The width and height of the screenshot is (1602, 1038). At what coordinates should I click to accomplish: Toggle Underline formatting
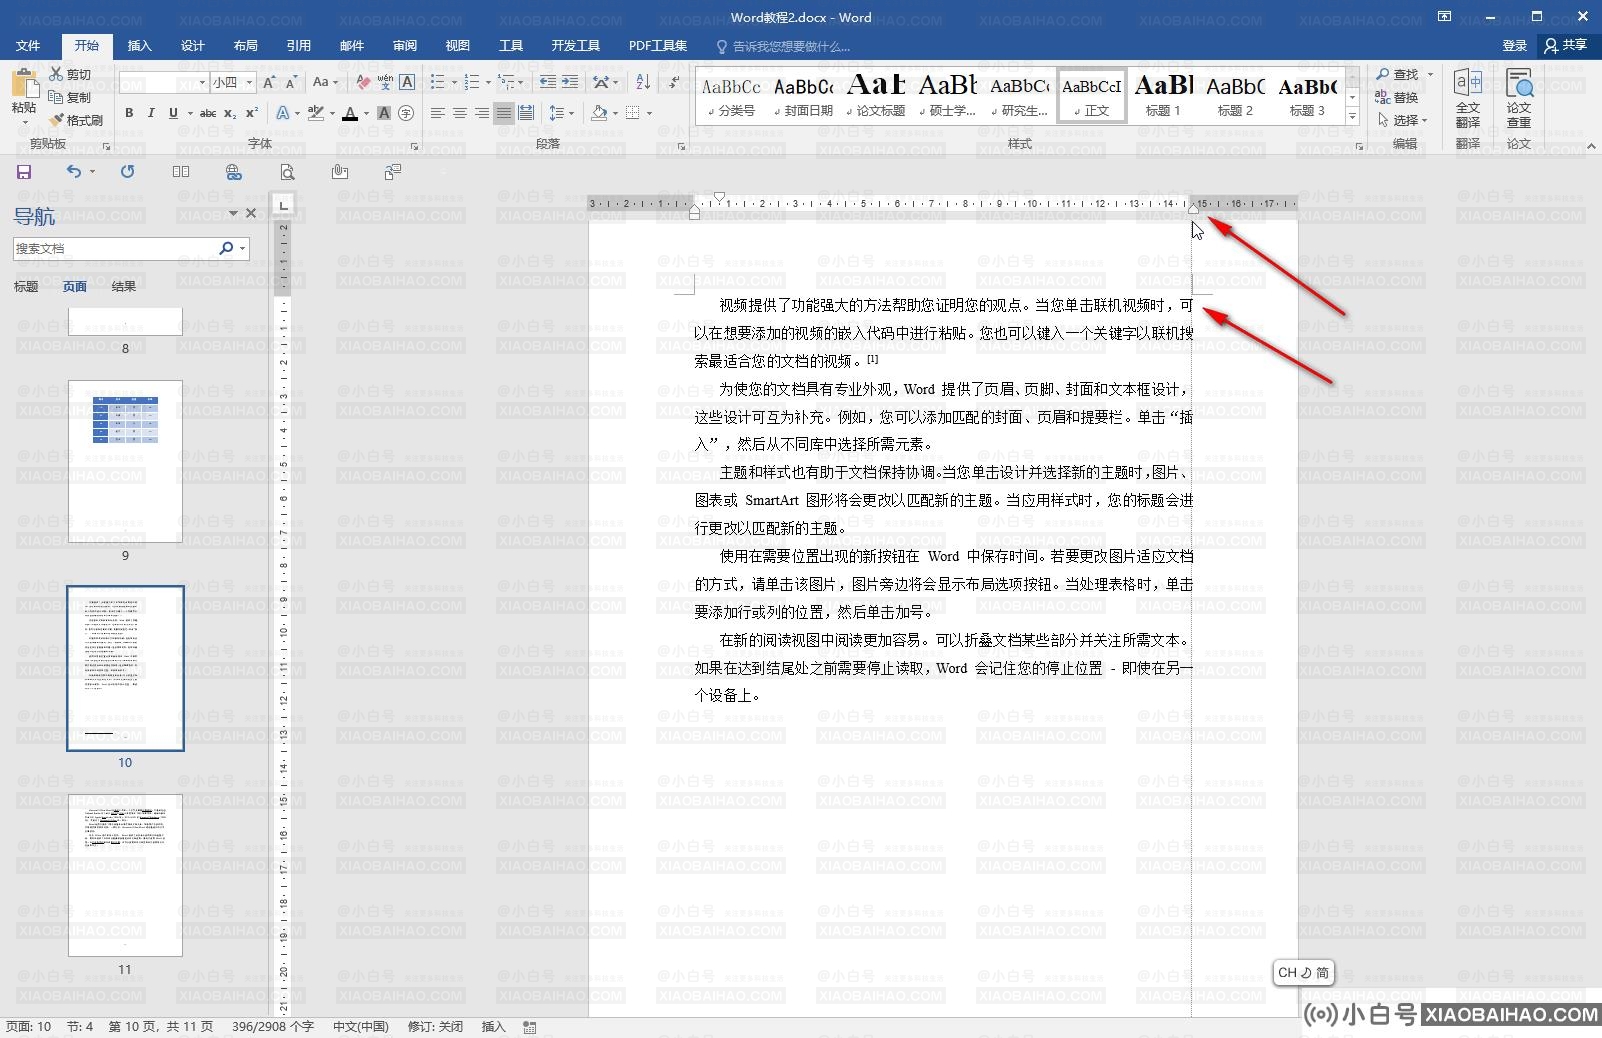pos(173,113)
